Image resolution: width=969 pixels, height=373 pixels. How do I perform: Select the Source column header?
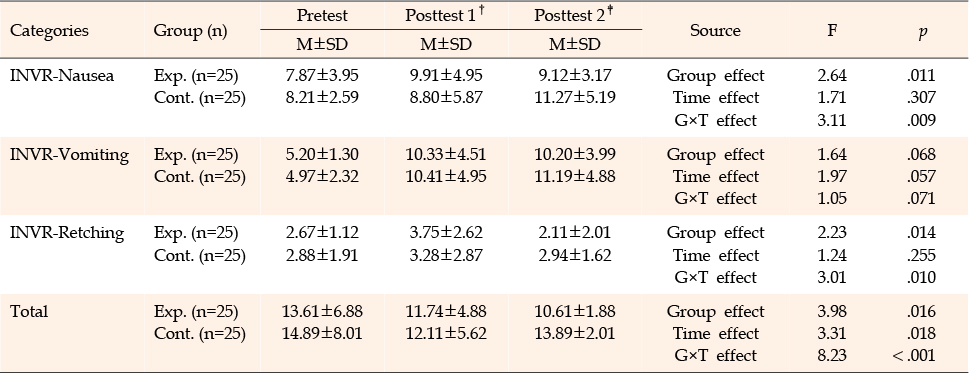point(715,30)
